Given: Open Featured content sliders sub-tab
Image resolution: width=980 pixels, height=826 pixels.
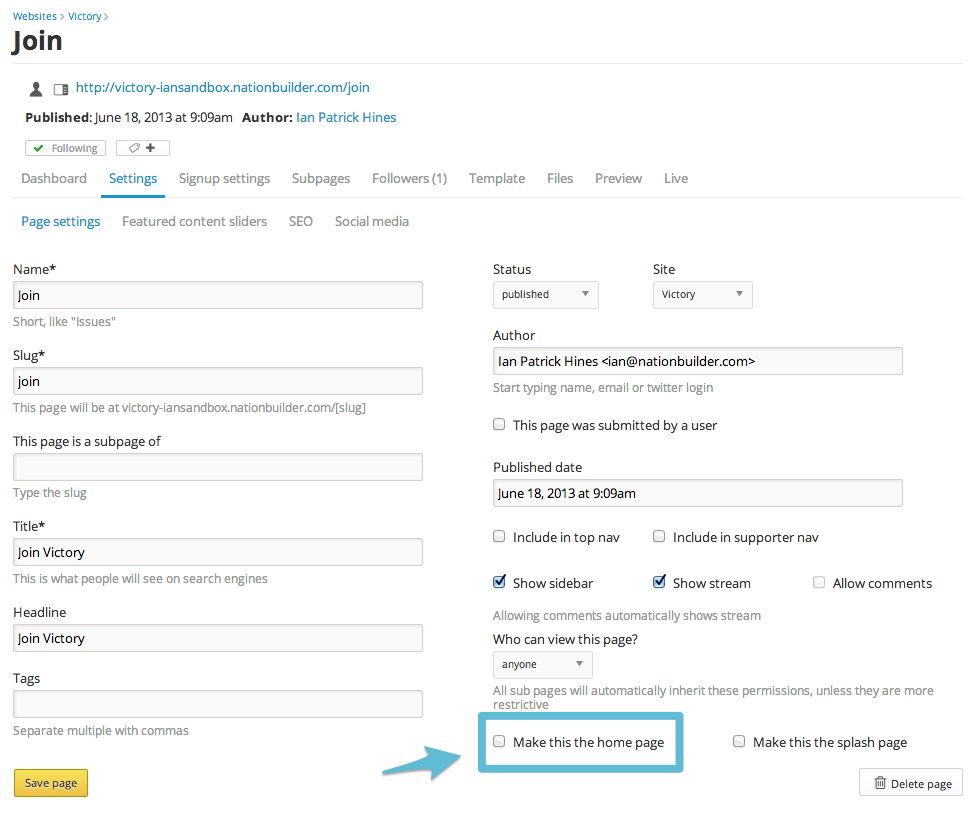Looking at the screenshot, I should (x=194, y=222).
